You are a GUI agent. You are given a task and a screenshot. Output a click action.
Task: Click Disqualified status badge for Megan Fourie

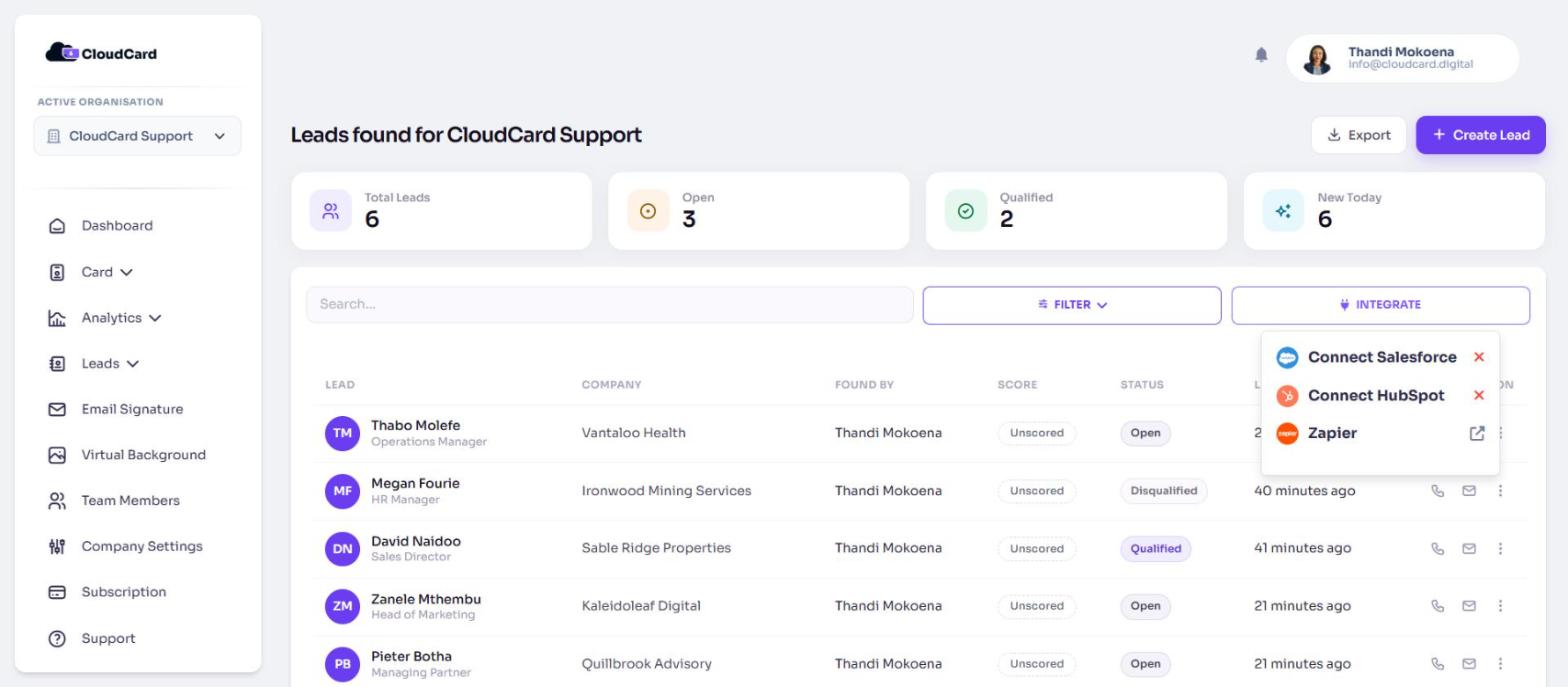(x=1163, y=491)
